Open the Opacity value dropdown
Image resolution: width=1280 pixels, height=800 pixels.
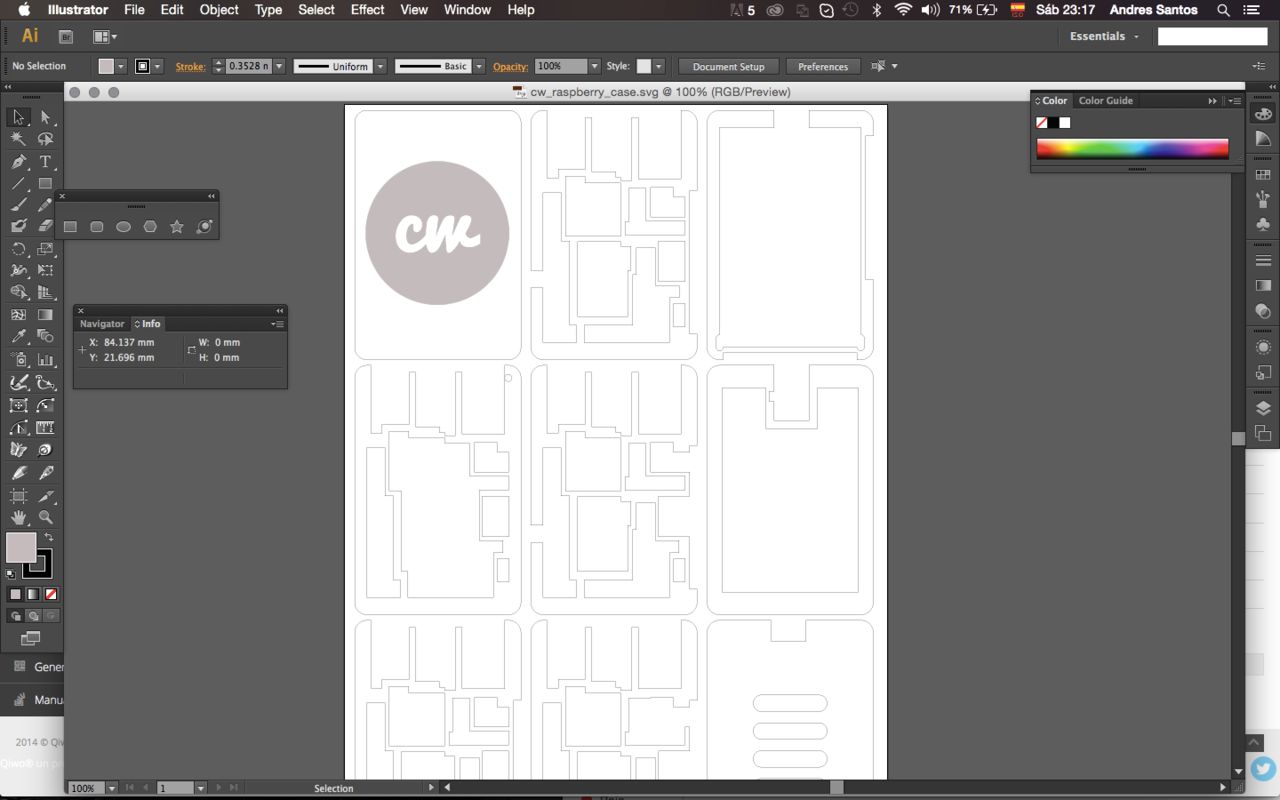click(x=595, y=66)
